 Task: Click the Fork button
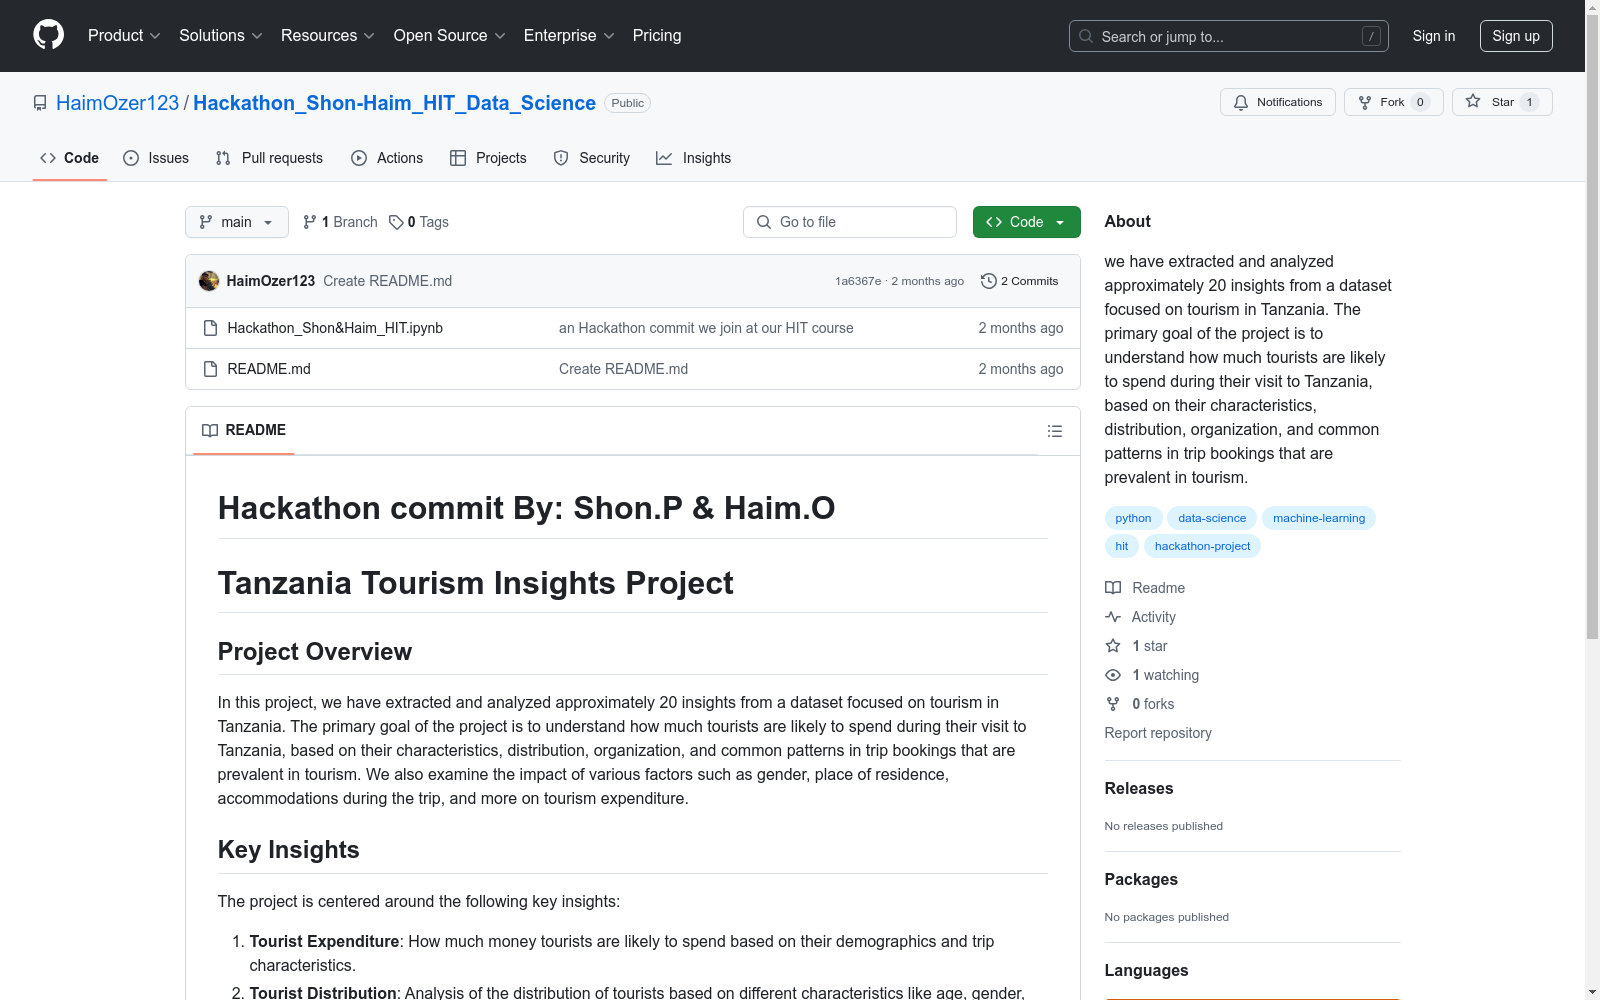click(1394, 102)
